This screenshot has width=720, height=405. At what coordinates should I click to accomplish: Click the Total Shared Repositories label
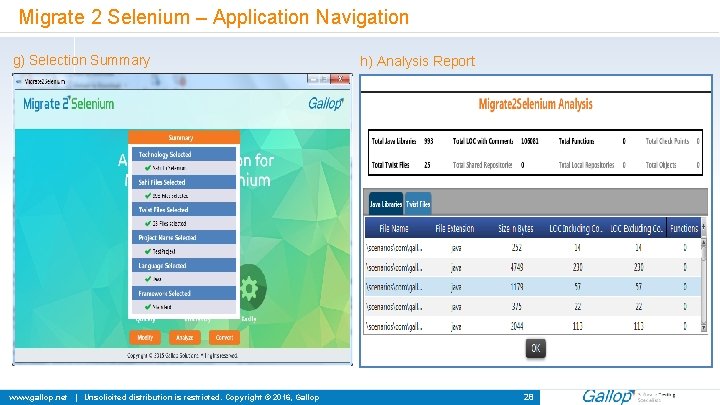point(482,165)
